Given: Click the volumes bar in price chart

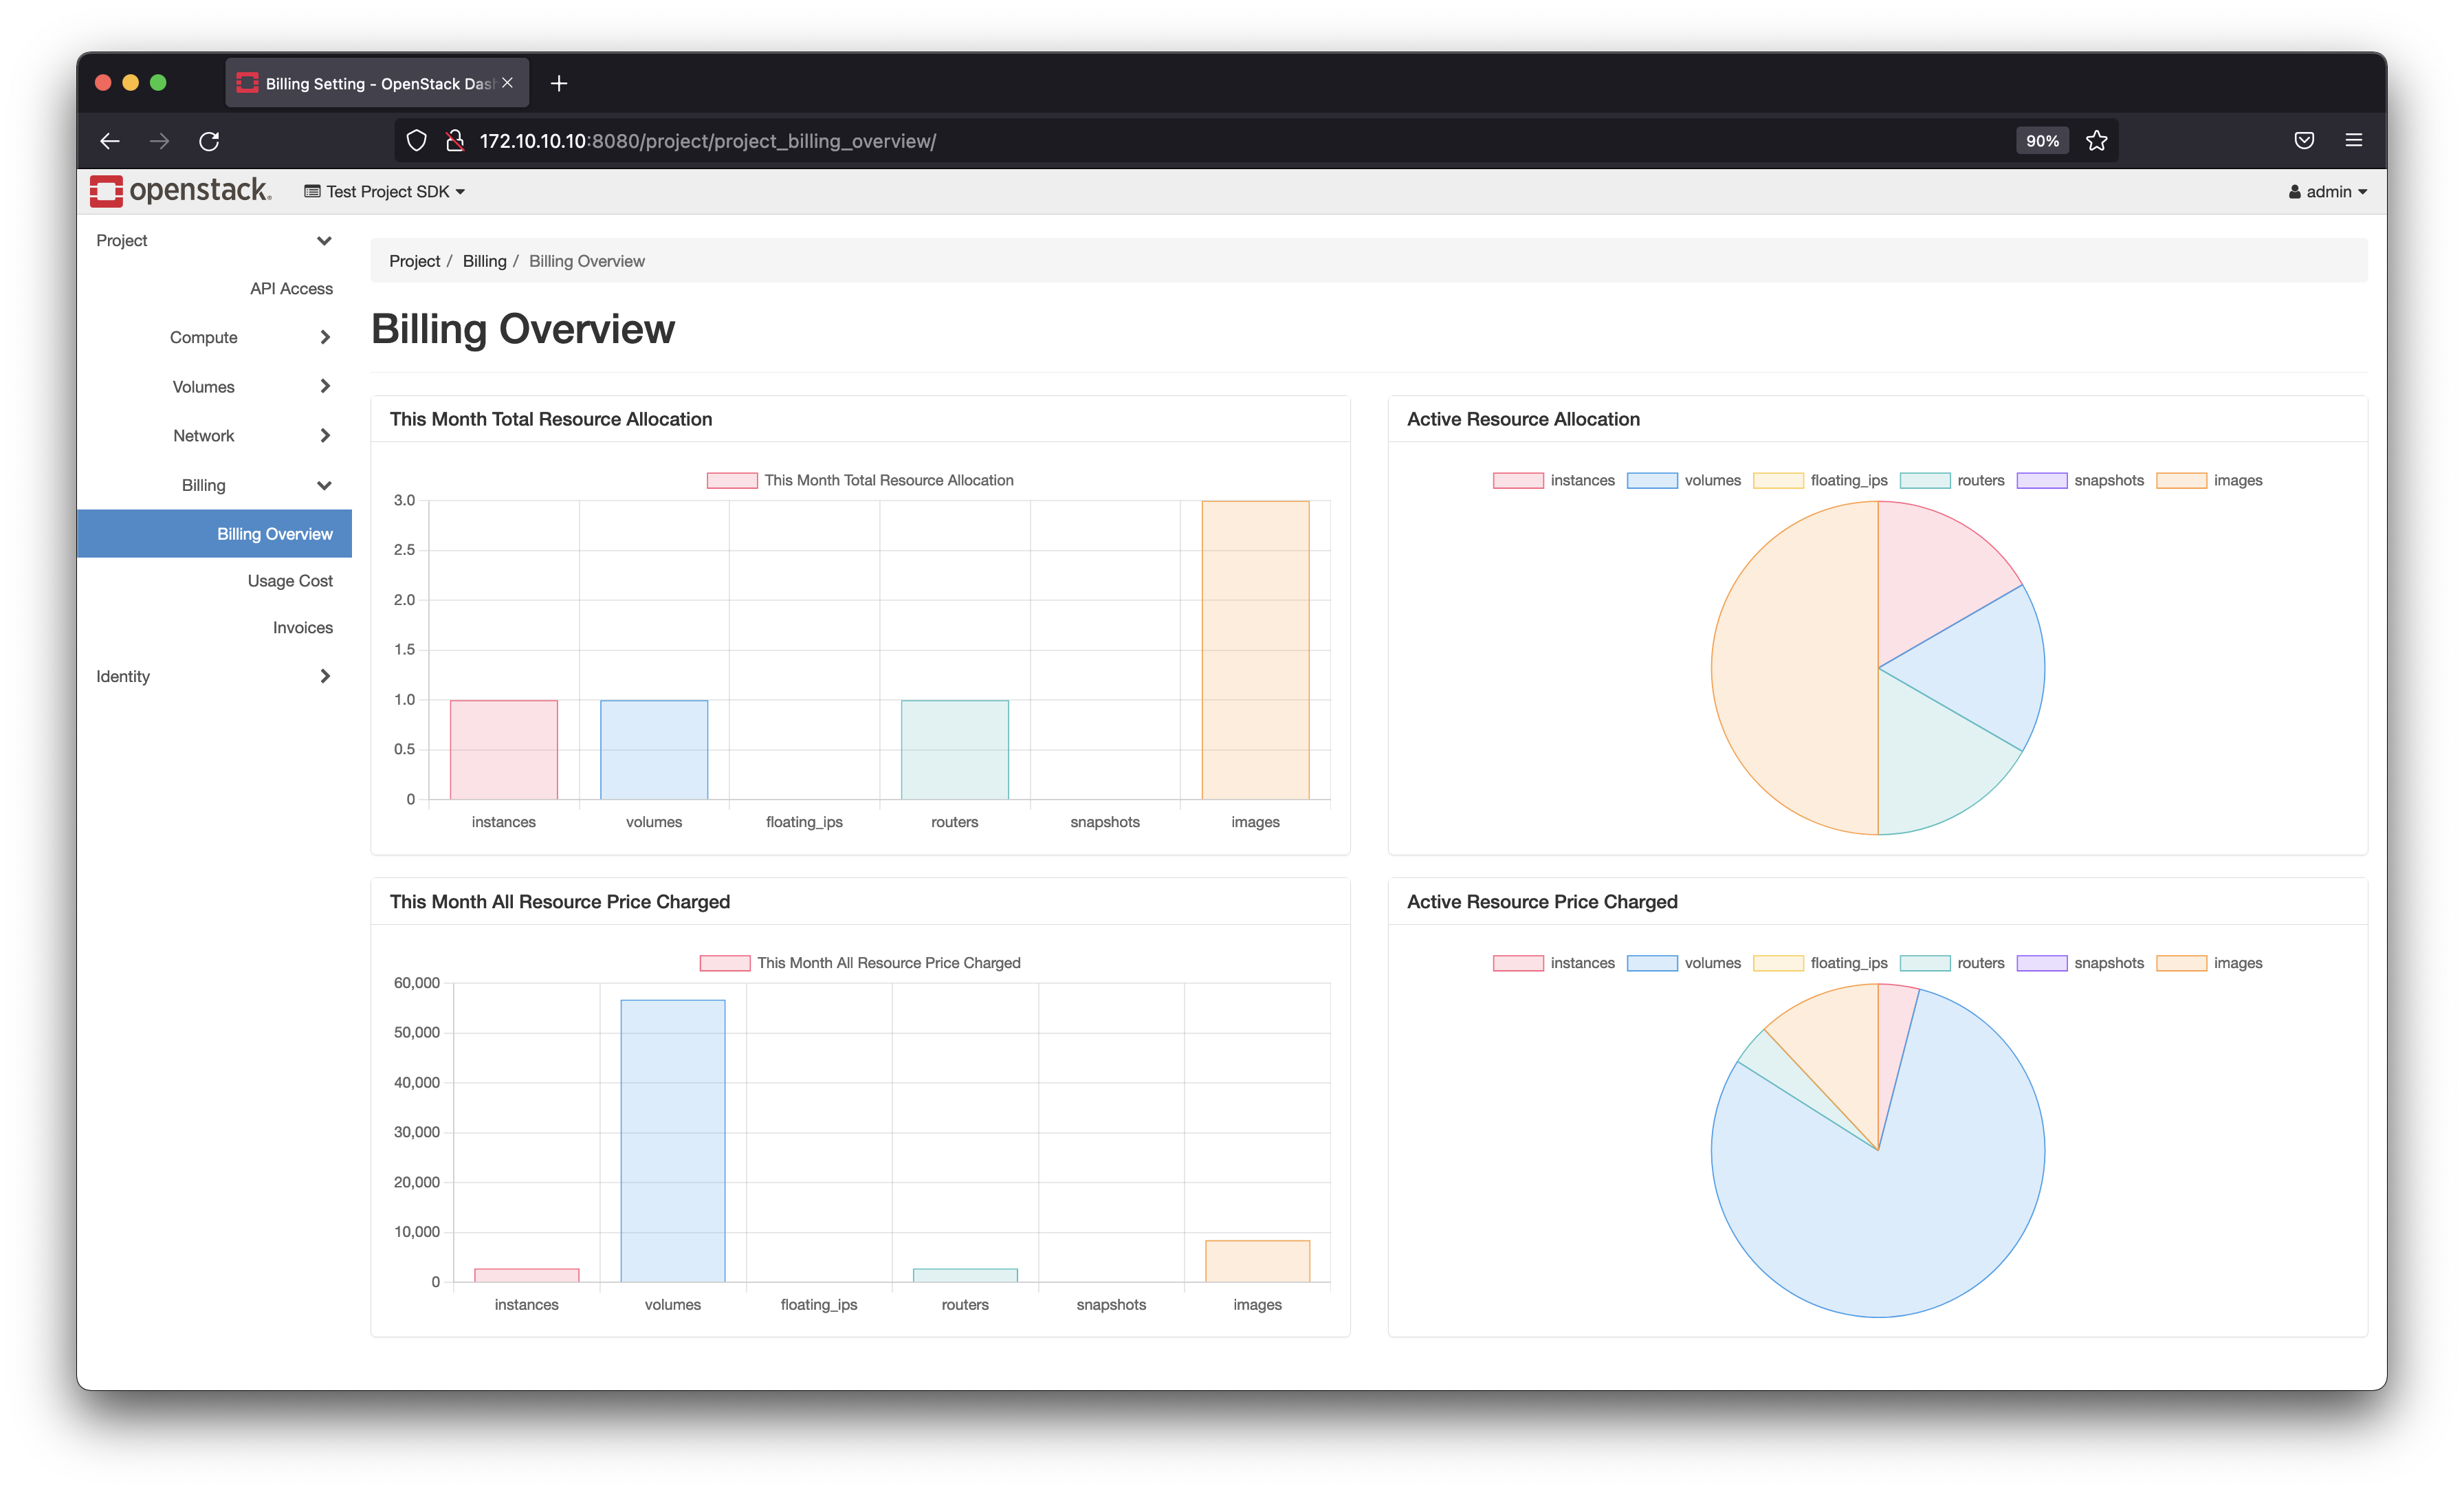Looking at the screenshot, I should (674, 1135).
